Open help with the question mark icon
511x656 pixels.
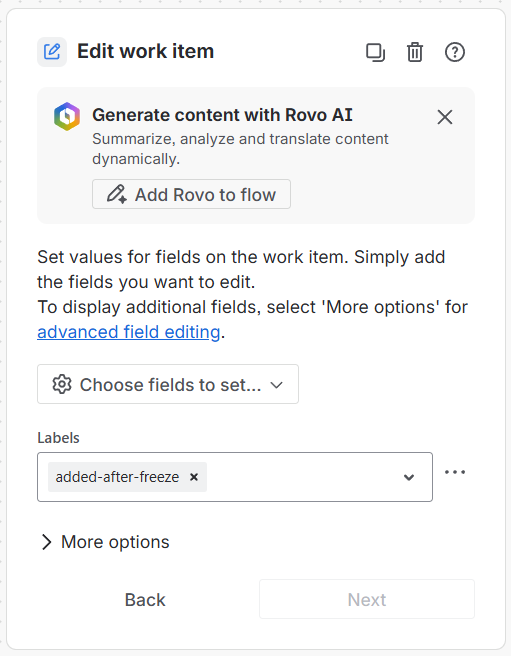click(455, 52)
